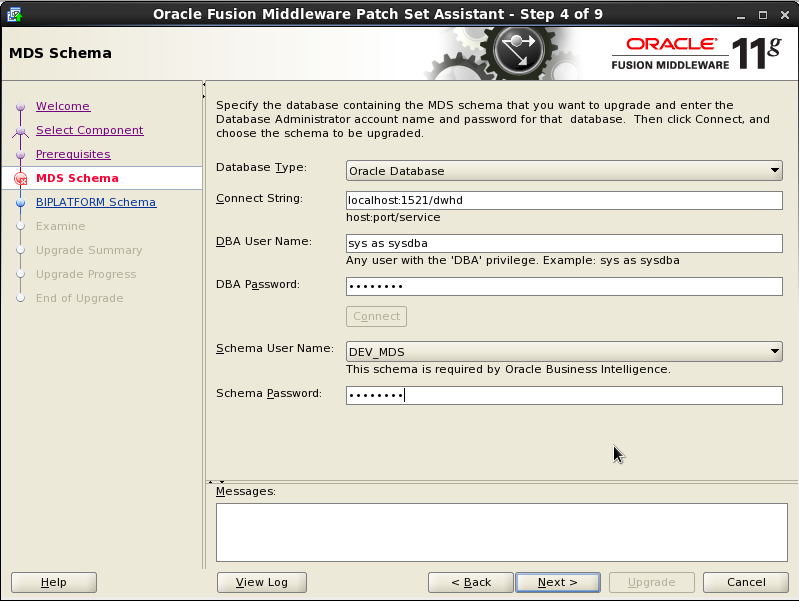The width and height of the screenshot is (799, 601).
Task: Go to Select Component step
Action: (x=90, y=130)
